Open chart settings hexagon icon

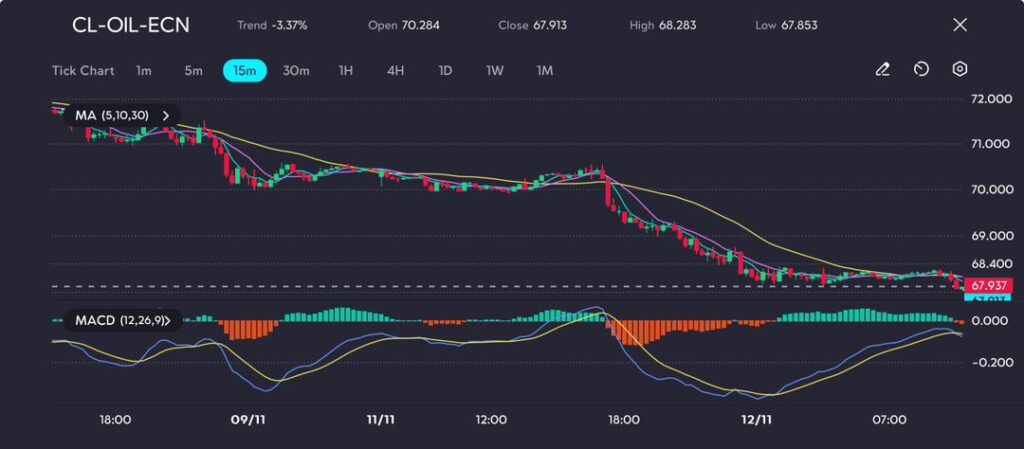click(959, 70)
